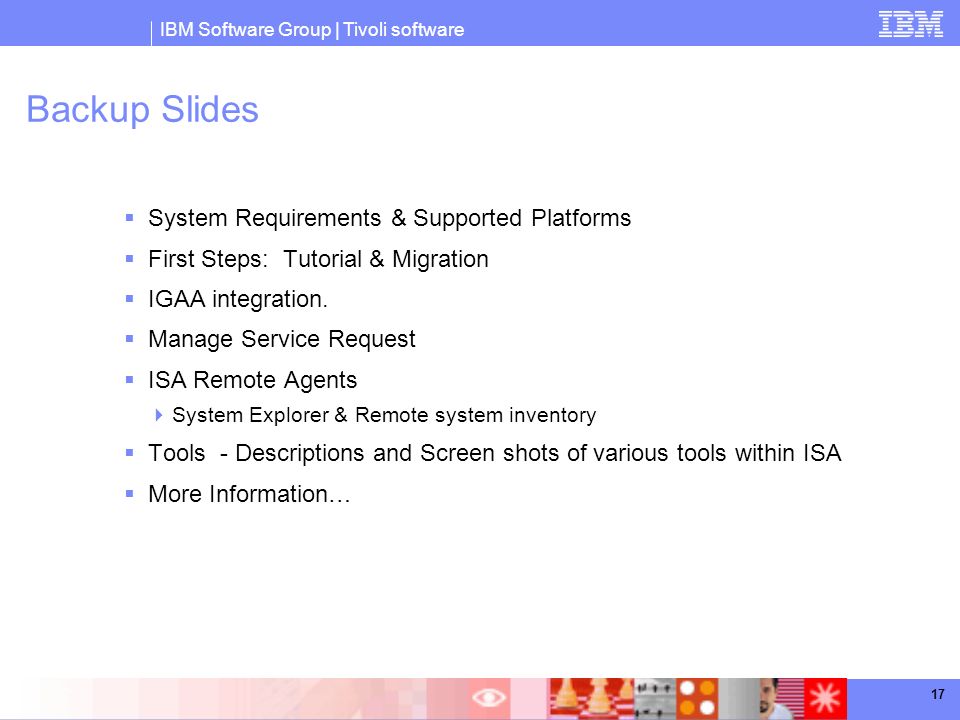Viewport: 960px width, 720px height.
Task: Click the "More Information…" bullet
Action: coord(249,494)
